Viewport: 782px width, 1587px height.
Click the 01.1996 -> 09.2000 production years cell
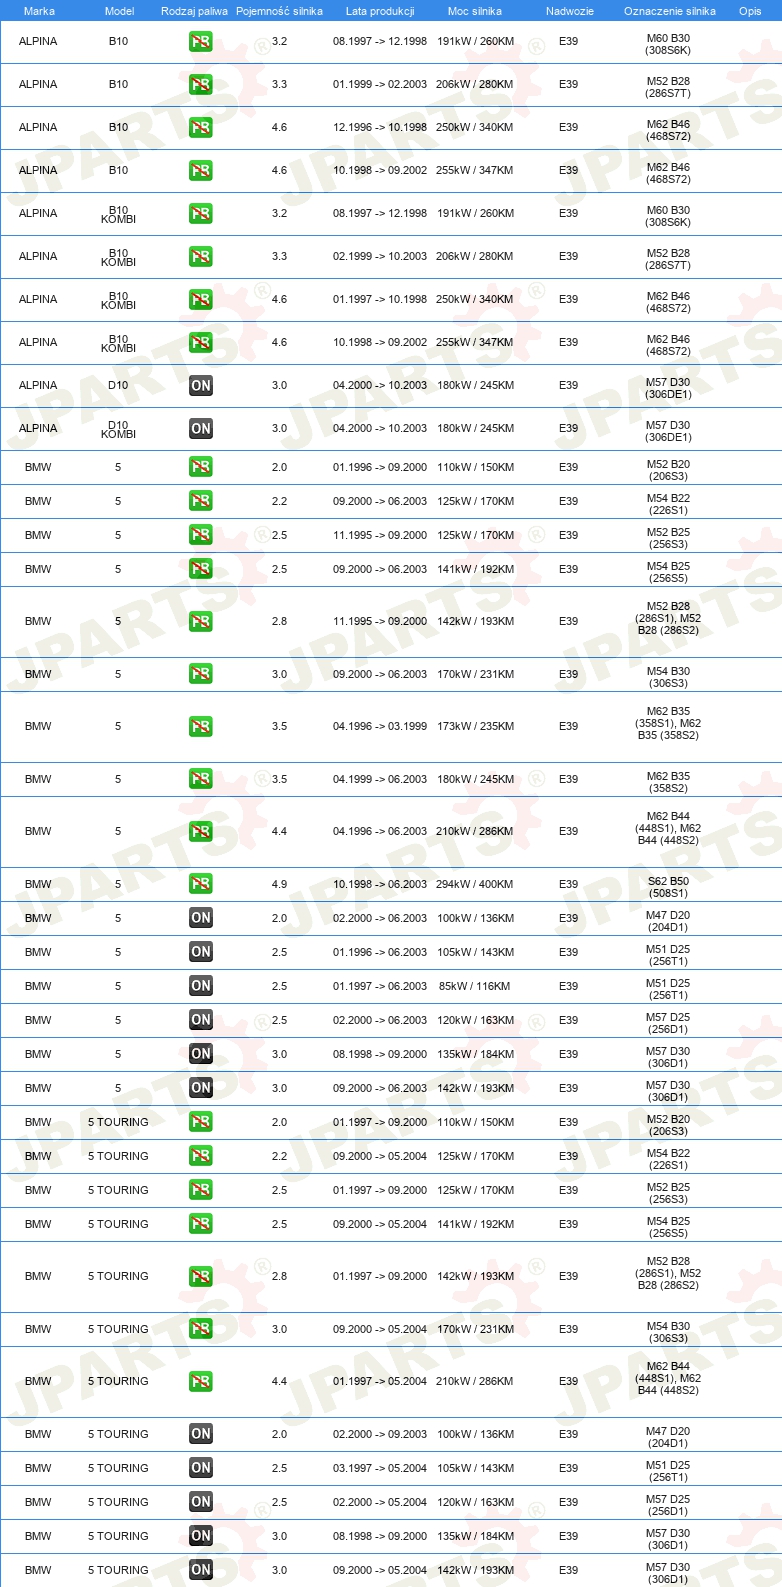tap(380, 467)
